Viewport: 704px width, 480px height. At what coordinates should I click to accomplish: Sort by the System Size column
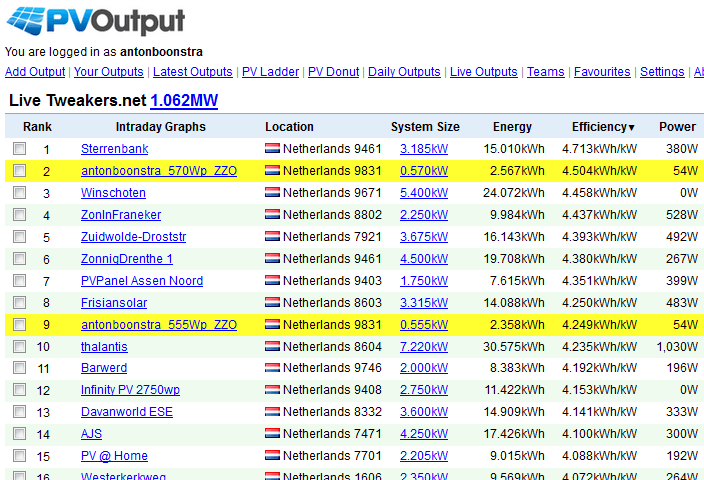[x=425, y=127]
